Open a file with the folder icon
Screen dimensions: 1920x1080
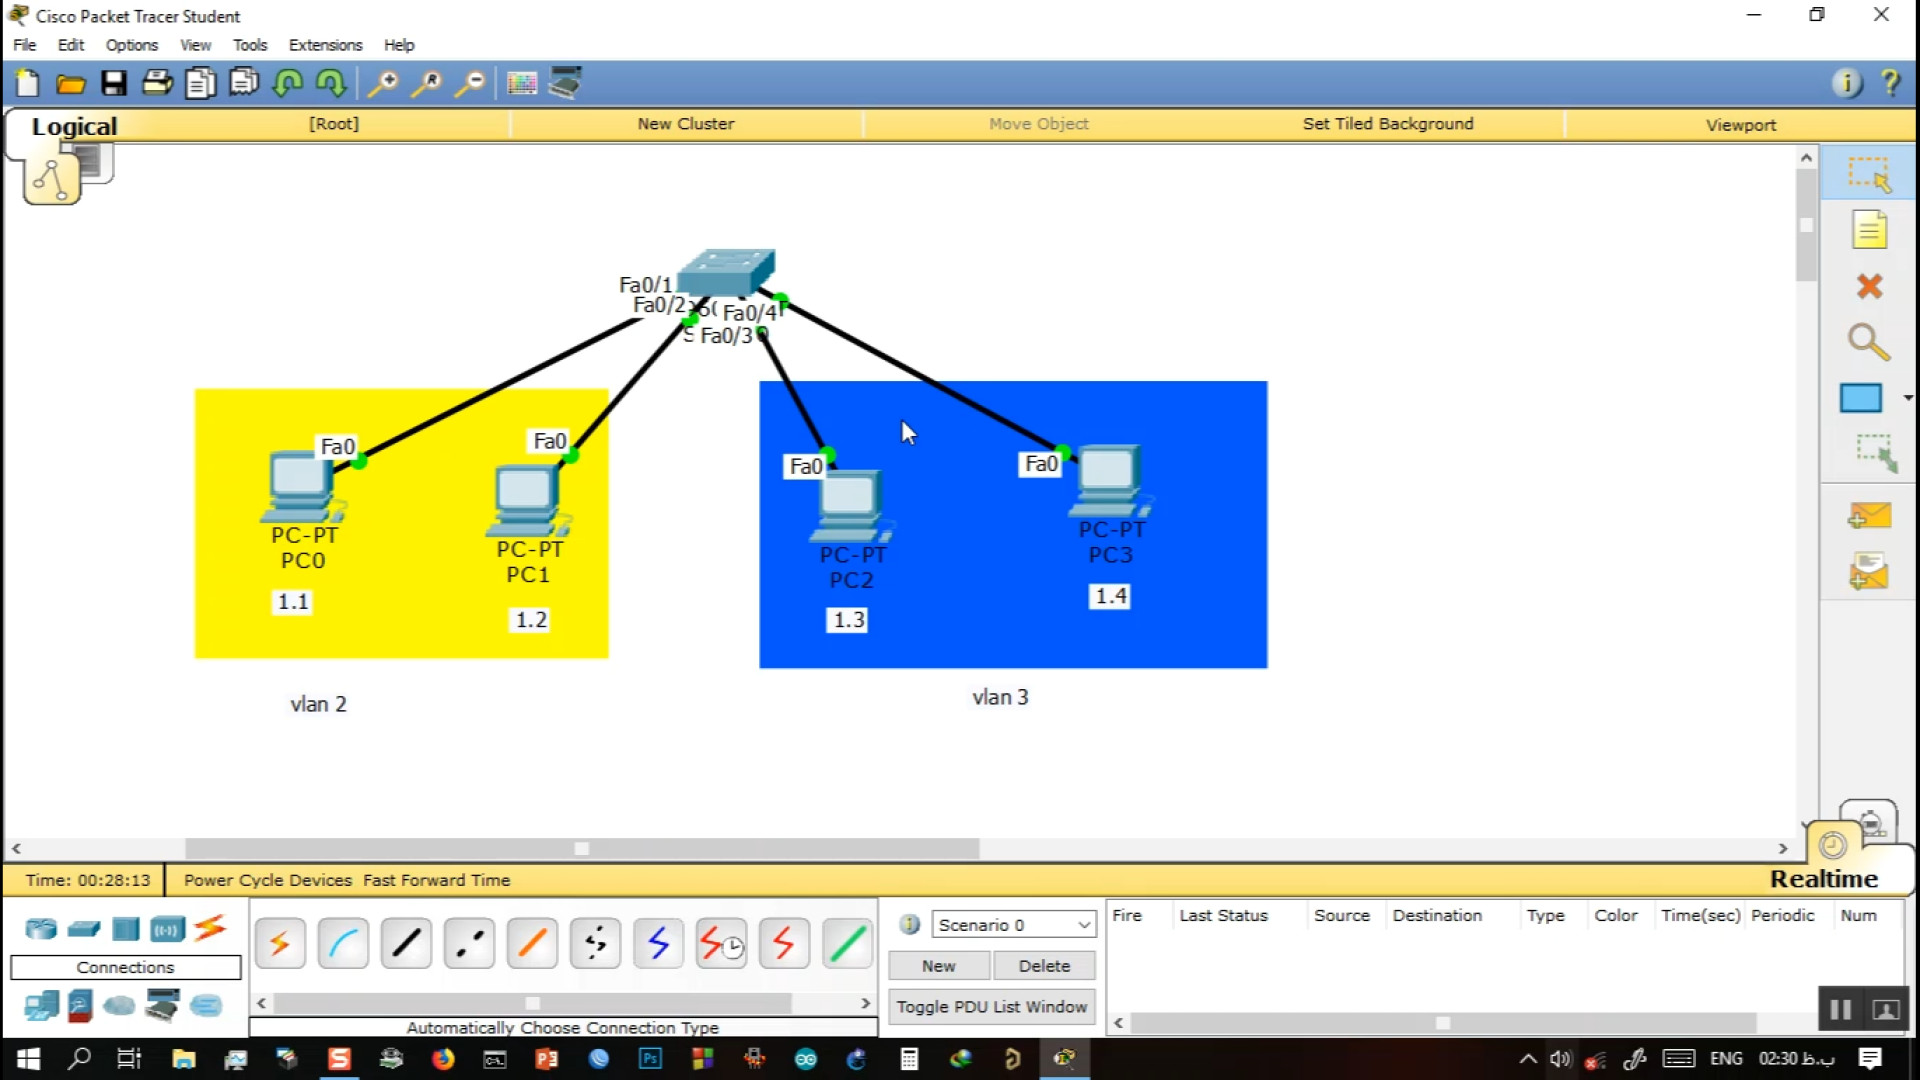pyautogui.click(x=70, y=84)
